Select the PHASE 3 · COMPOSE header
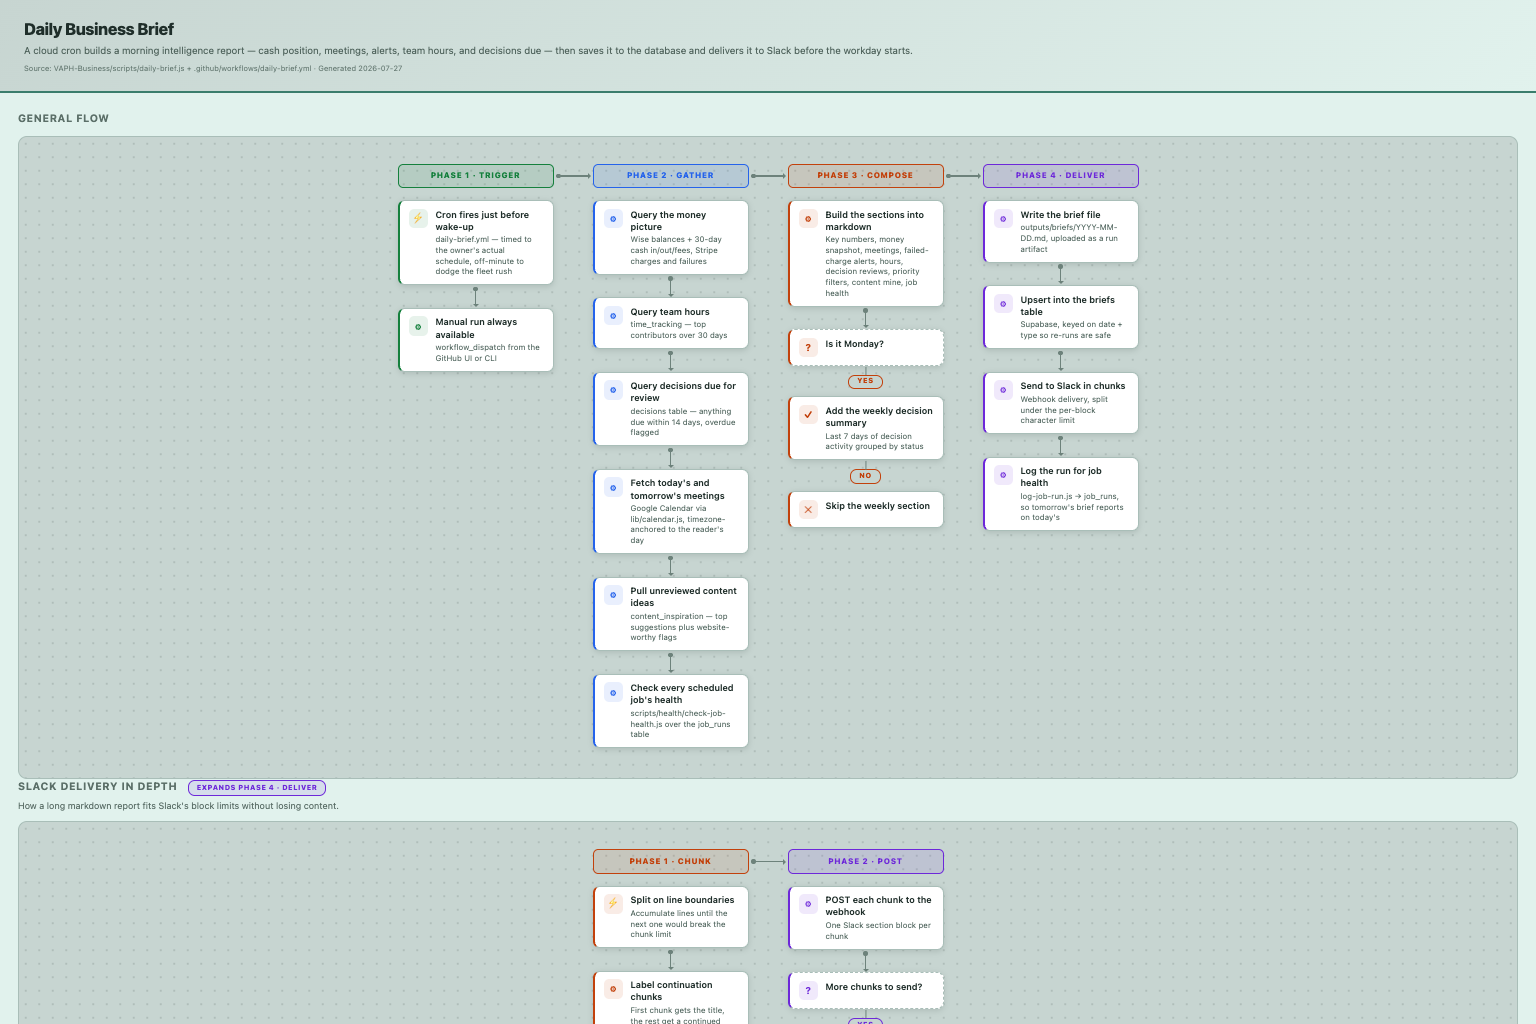Image resolution: width=1536 pixels, height=1024 pixels. click(x=866, y=176)
